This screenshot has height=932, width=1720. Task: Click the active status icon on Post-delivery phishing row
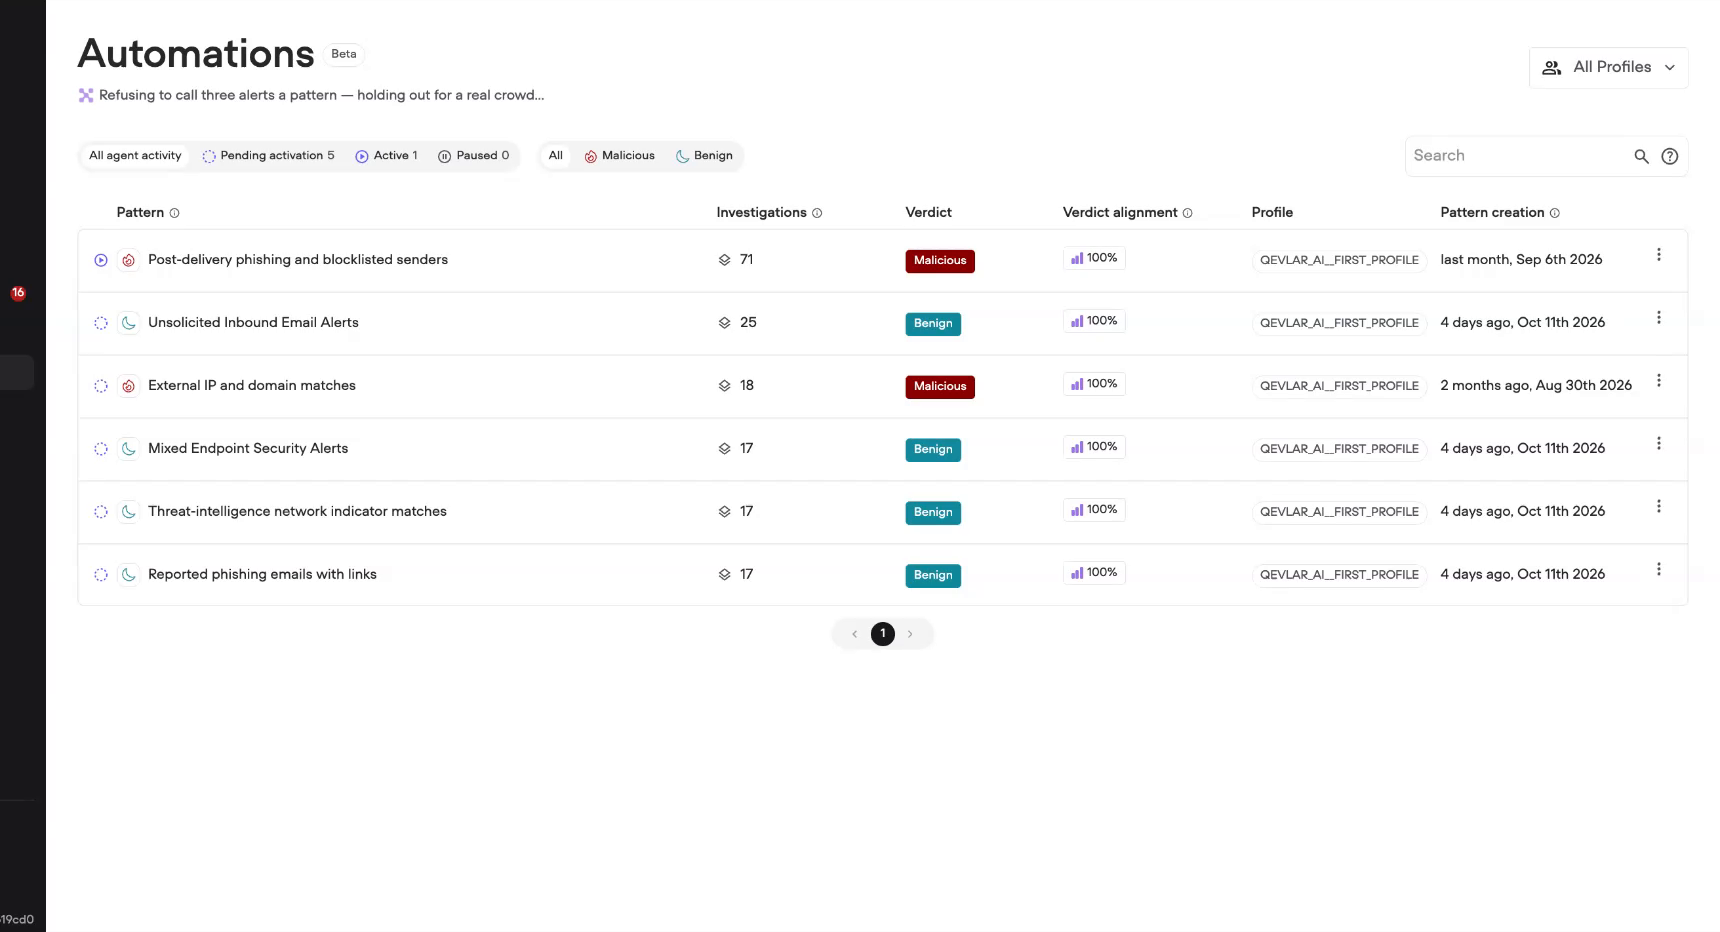(101, 260)
